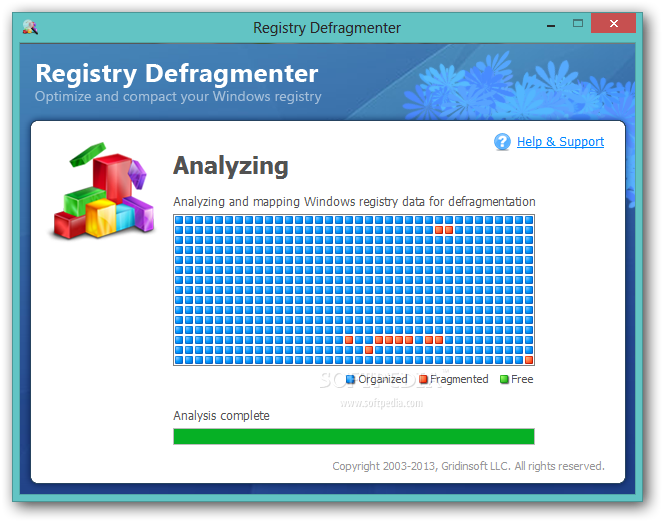Click the 'Free' legend label
663x522 pixels.
tap(522, 379)
